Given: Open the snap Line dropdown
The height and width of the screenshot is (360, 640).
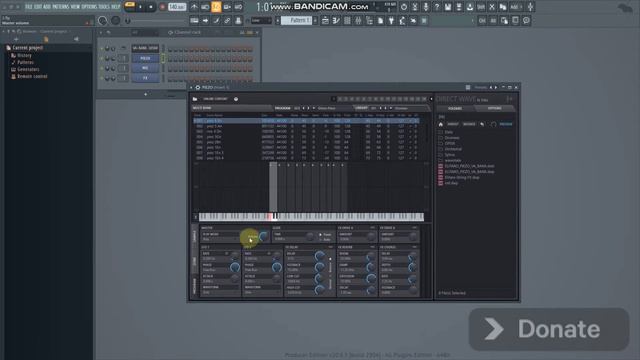Looking at the screenshot, I should coord(261,20).
